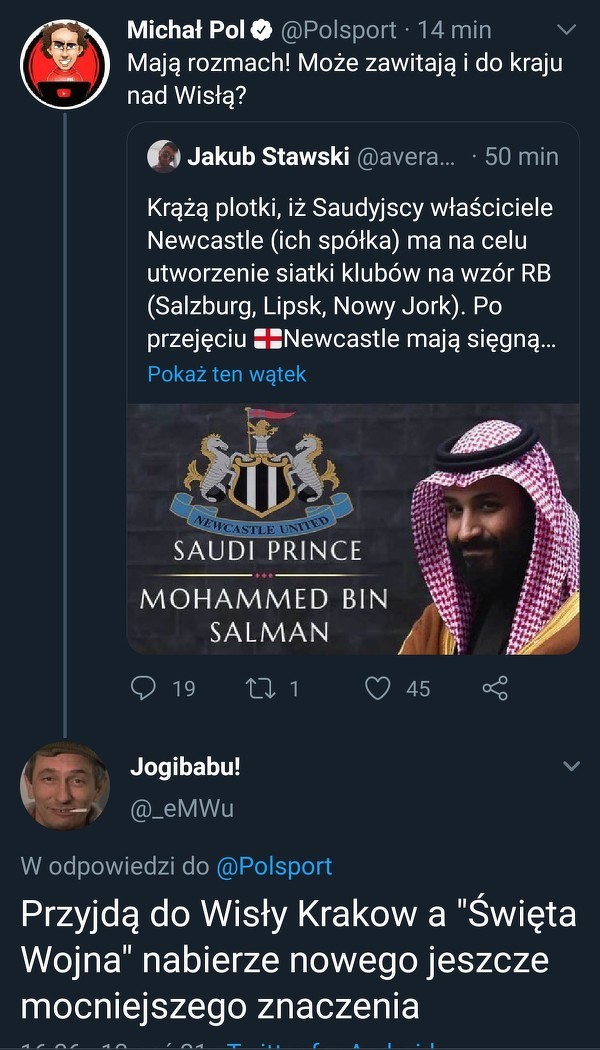600x1050 pixels.
Task: Tap the share icon under the tweet
Action: pos(495,688)
